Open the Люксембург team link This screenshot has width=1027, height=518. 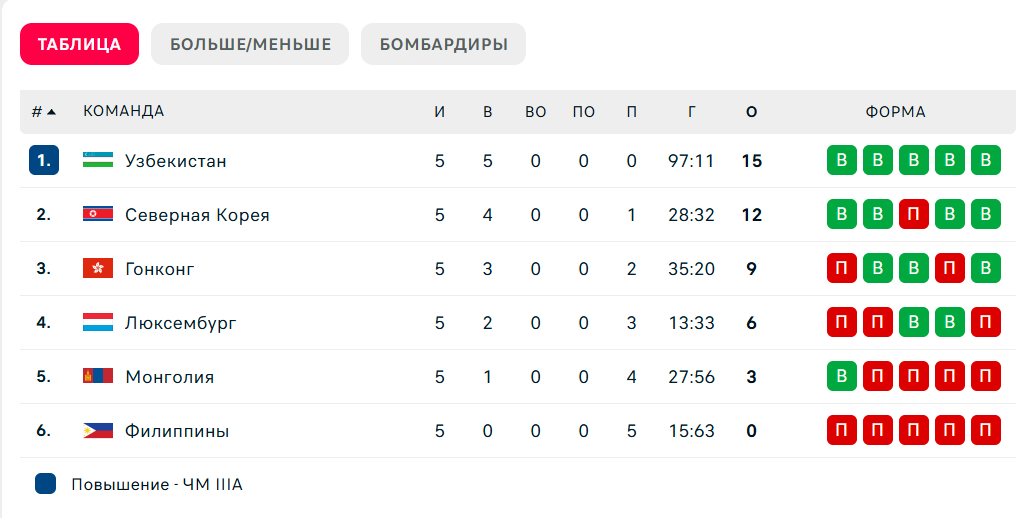[181, 323]
